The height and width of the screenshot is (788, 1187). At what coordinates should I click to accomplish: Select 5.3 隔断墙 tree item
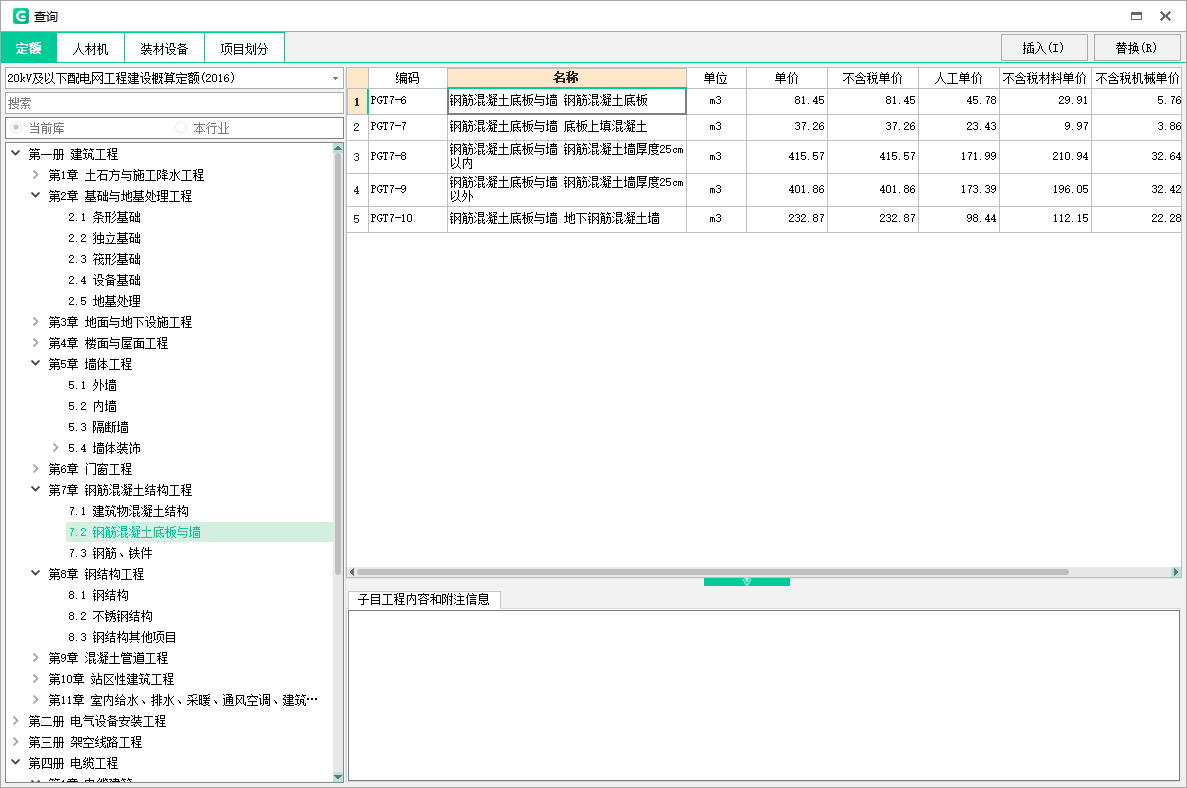[x=98, y=427]
